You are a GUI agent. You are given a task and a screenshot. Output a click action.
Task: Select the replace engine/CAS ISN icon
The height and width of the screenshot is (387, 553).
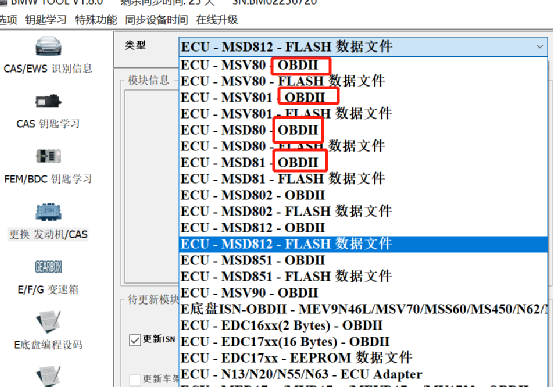[48, 212]
